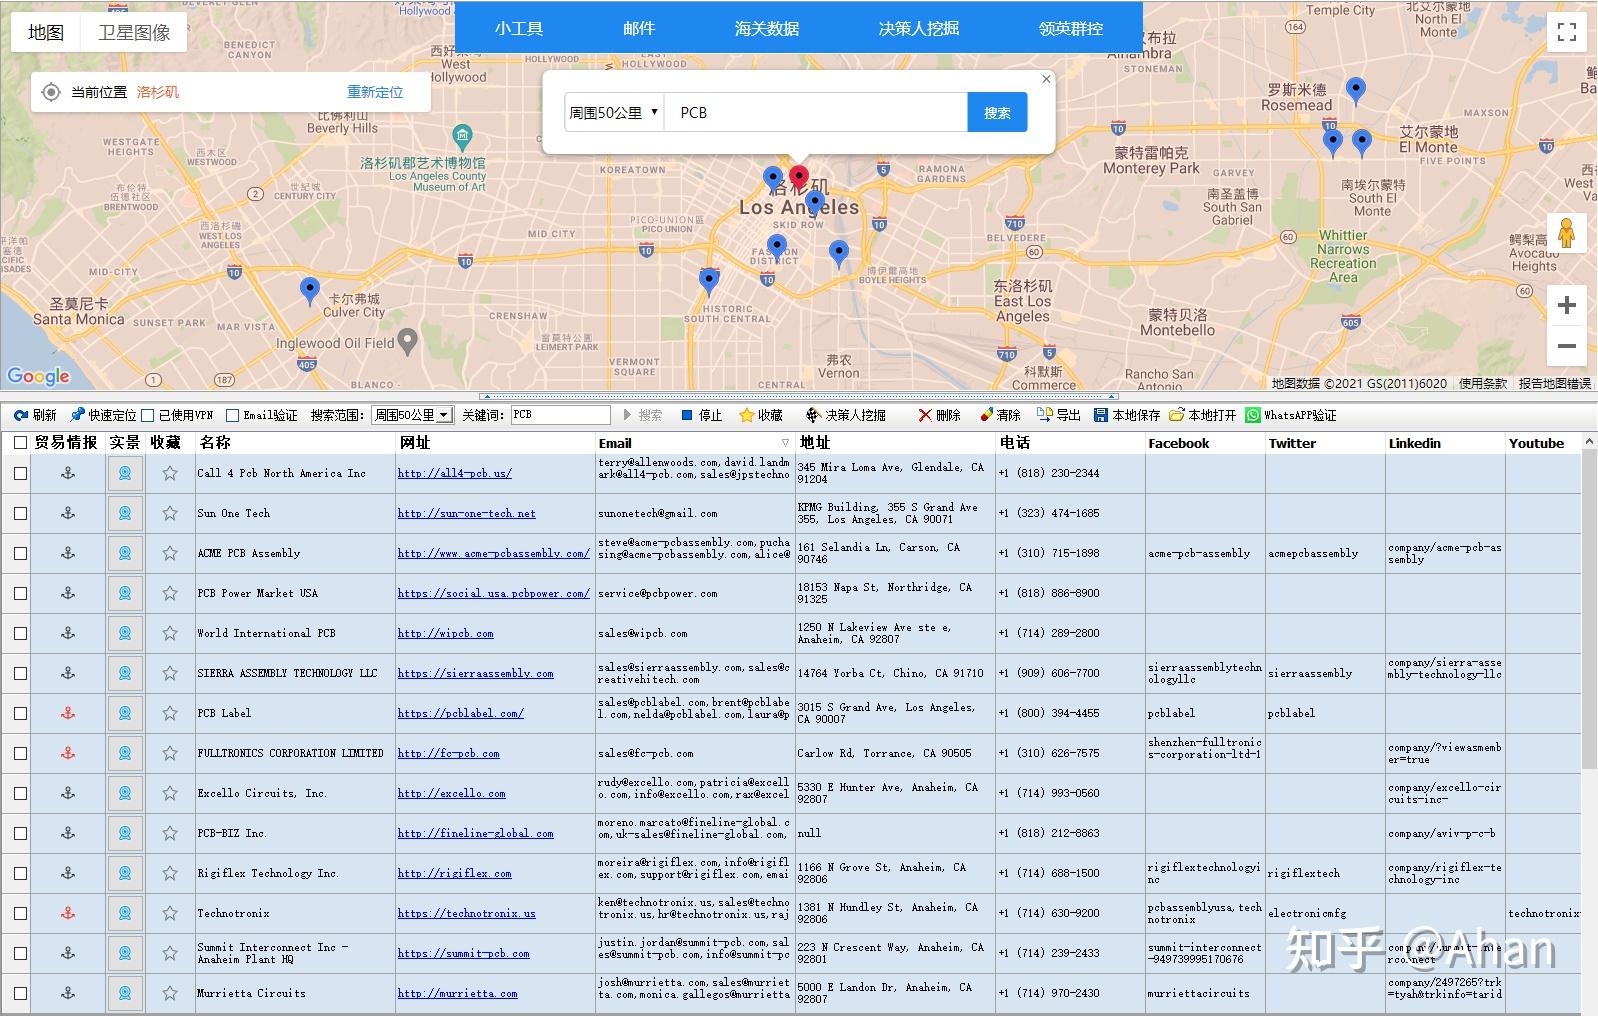Open the pcblabel.com website link

coord(461,714)
